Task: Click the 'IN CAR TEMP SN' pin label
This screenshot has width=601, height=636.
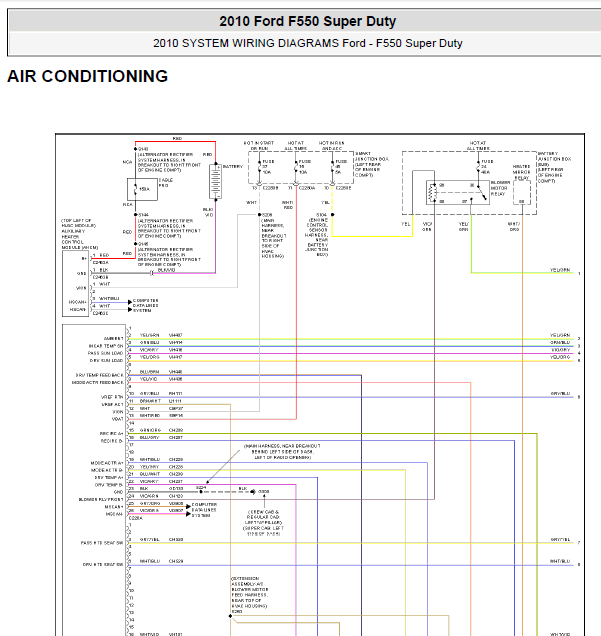Action: [105, 346]
